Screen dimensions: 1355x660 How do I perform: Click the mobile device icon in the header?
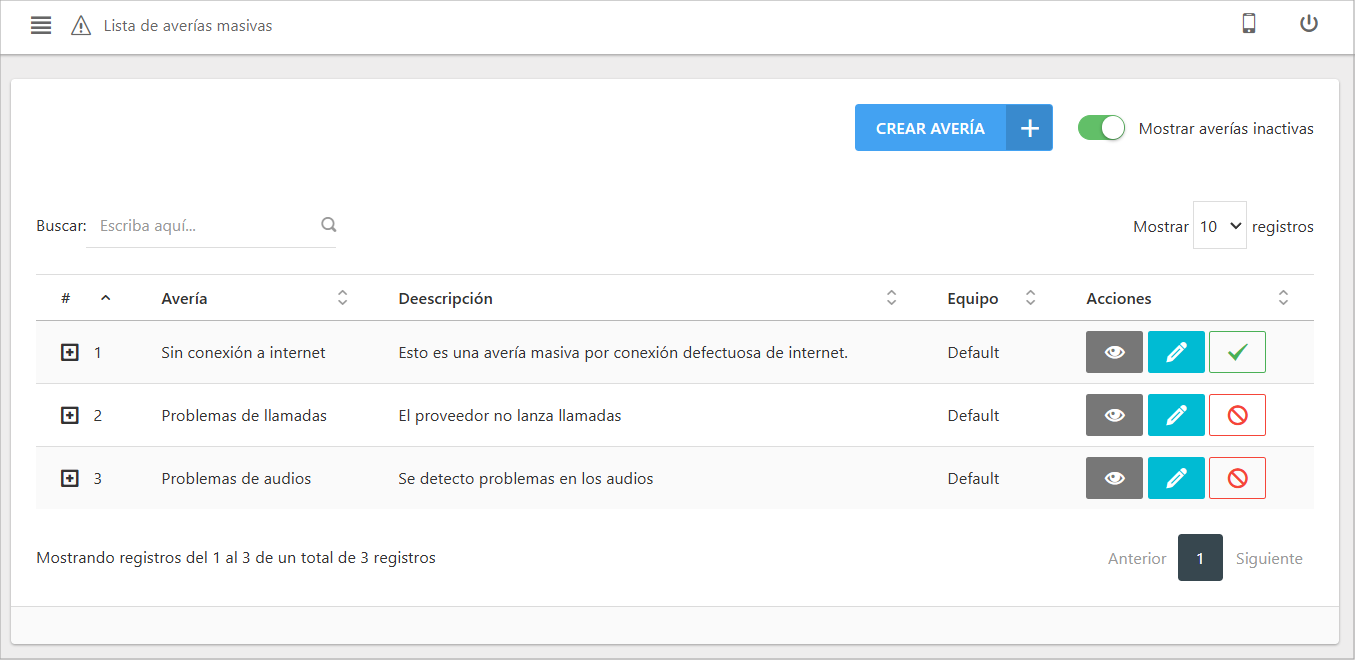pyautogui.click(x=1248, y=24)
